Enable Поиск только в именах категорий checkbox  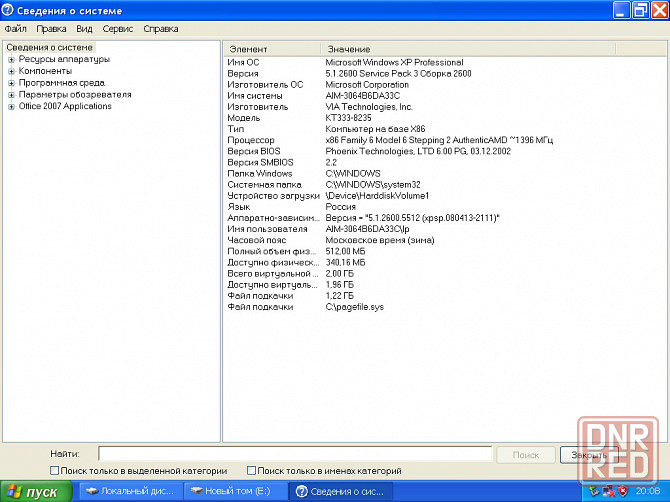251,470
